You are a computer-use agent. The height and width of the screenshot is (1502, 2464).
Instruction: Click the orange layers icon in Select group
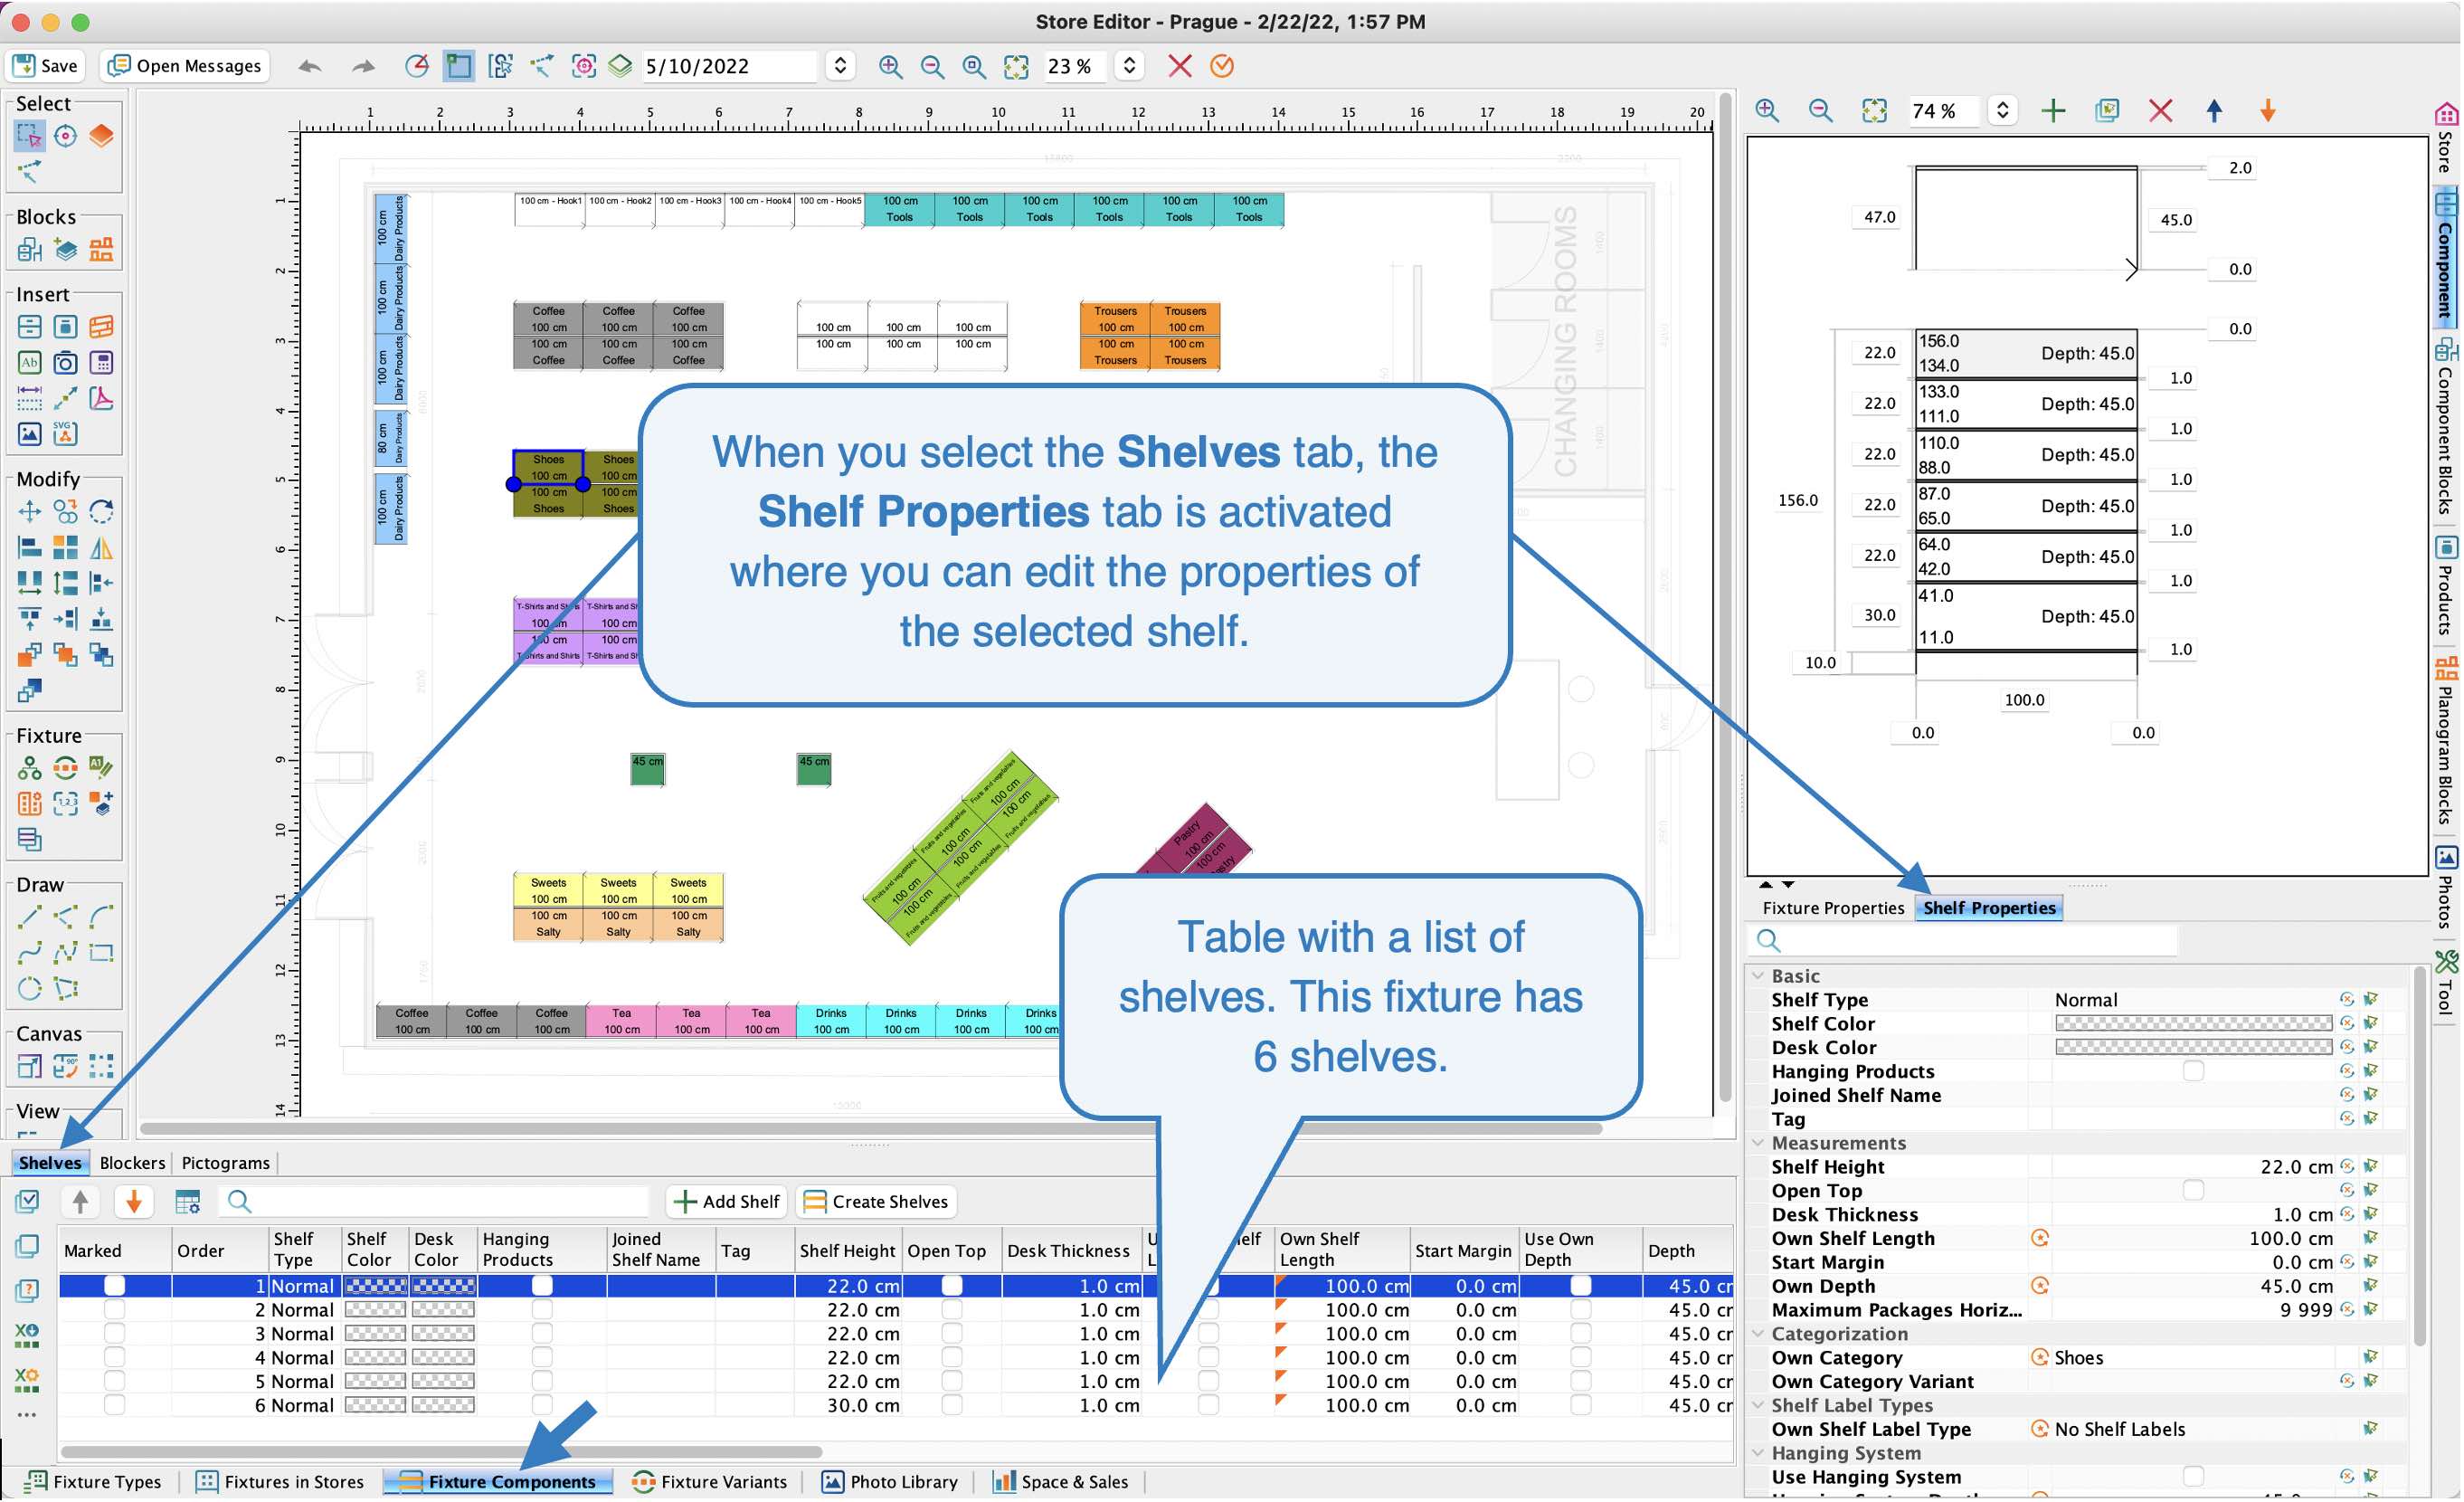click(x=101, y=136)
